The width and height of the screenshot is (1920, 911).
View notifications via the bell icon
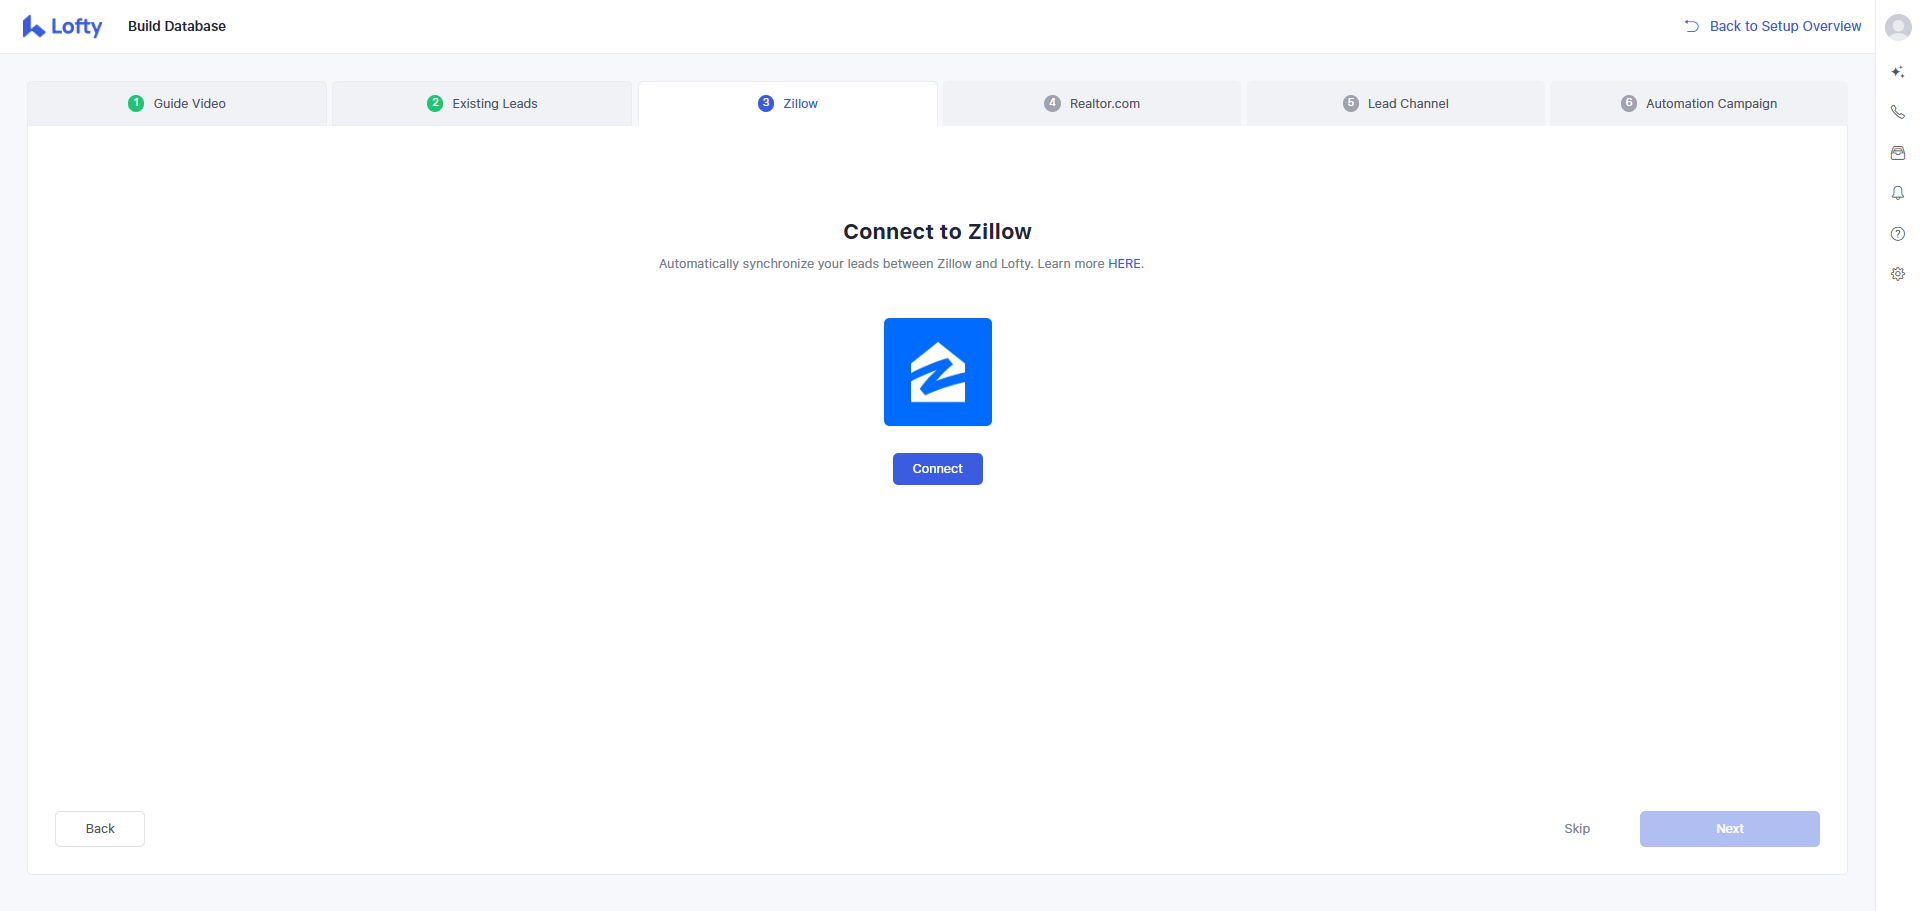(1897, 193)
